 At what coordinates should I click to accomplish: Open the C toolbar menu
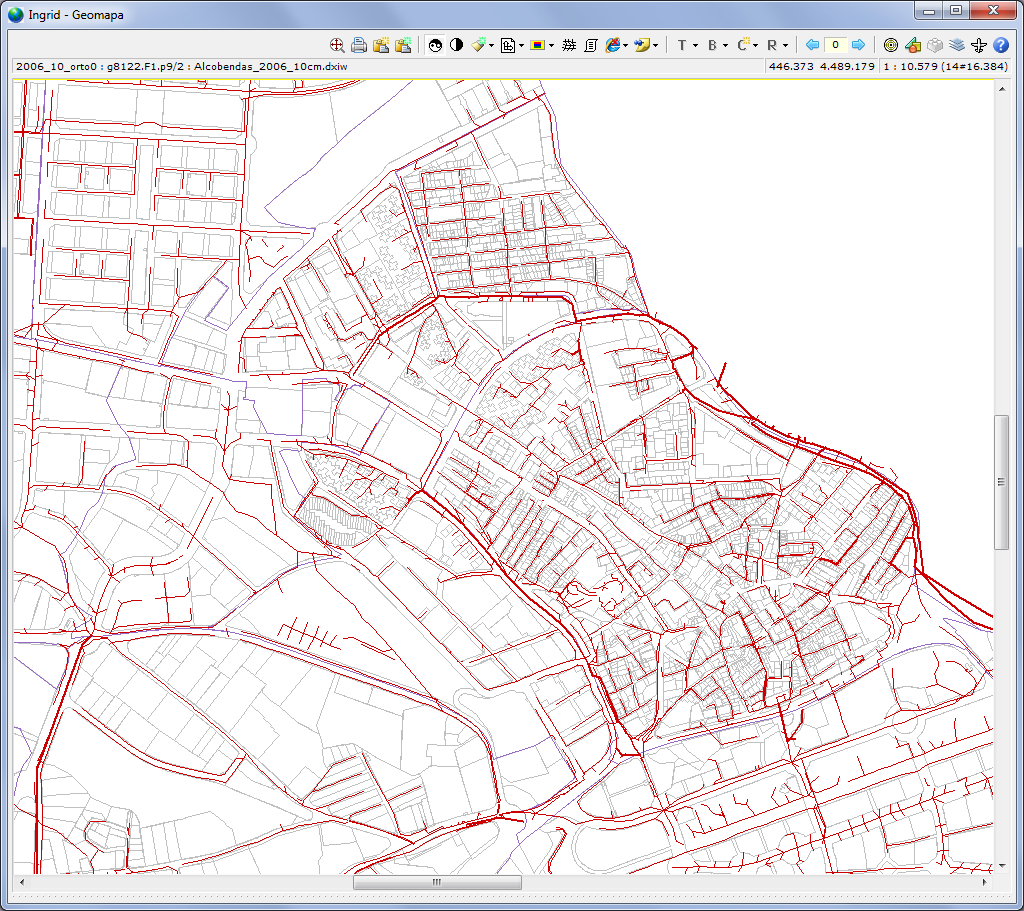coord(746,45)
